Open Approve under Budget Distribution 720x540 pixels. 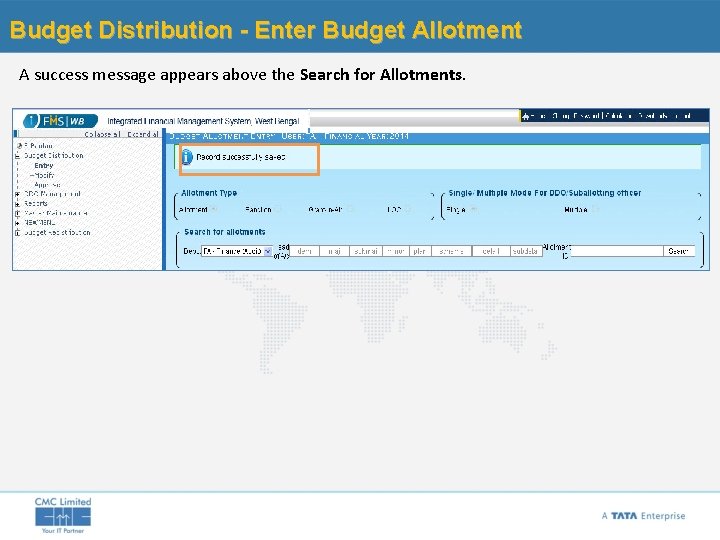(x=47, y=185)
